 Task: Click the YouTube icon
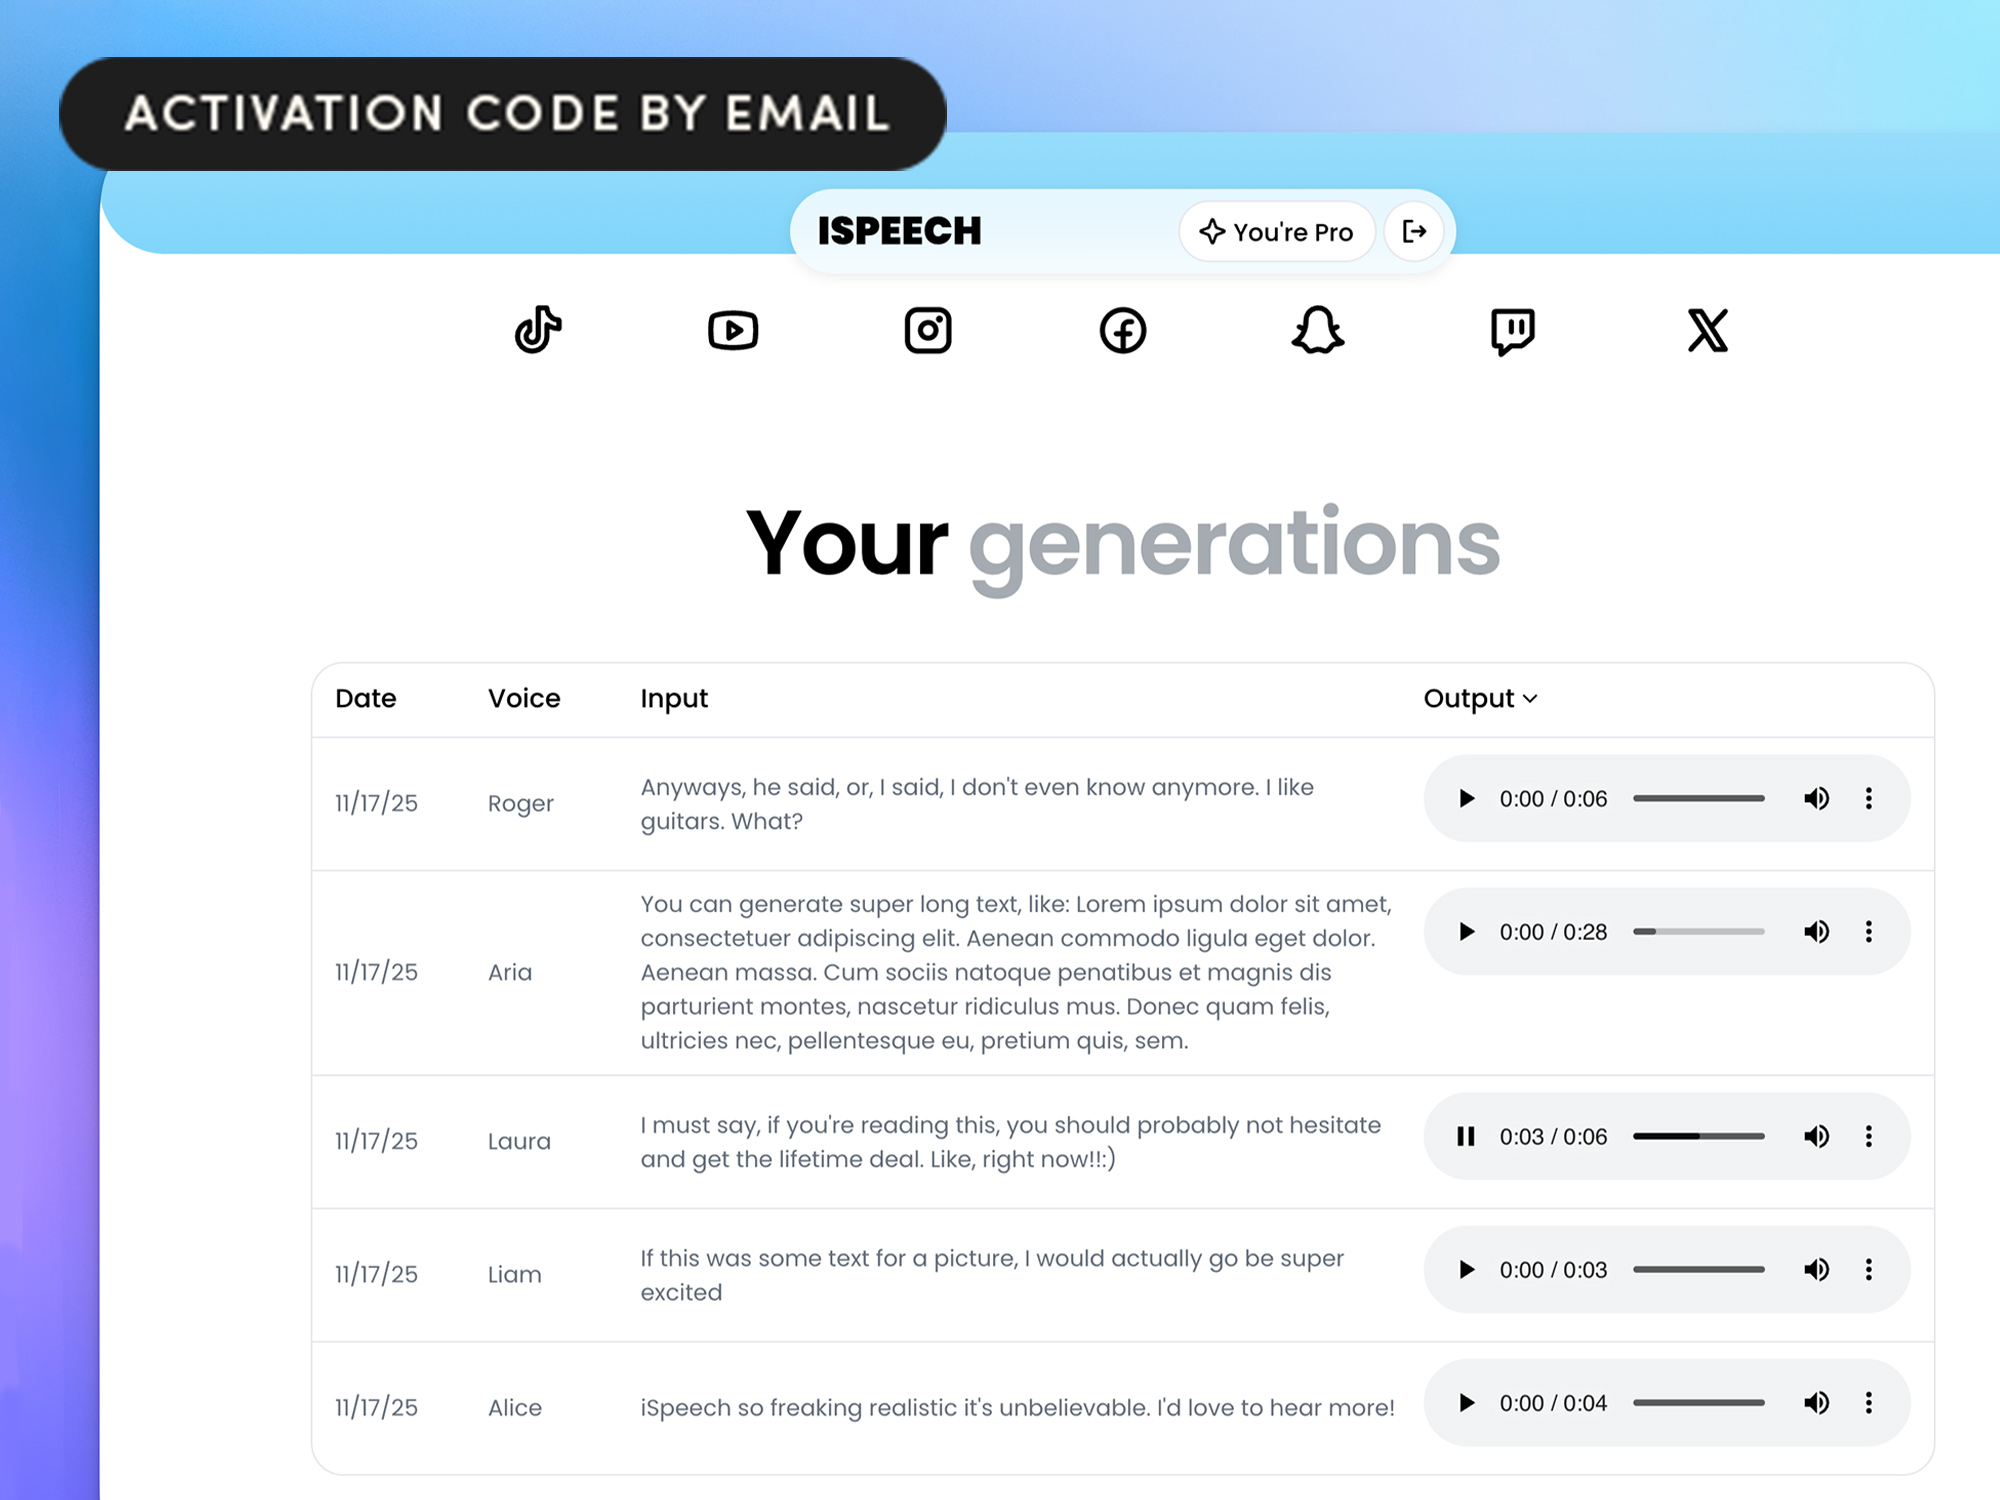733,330
